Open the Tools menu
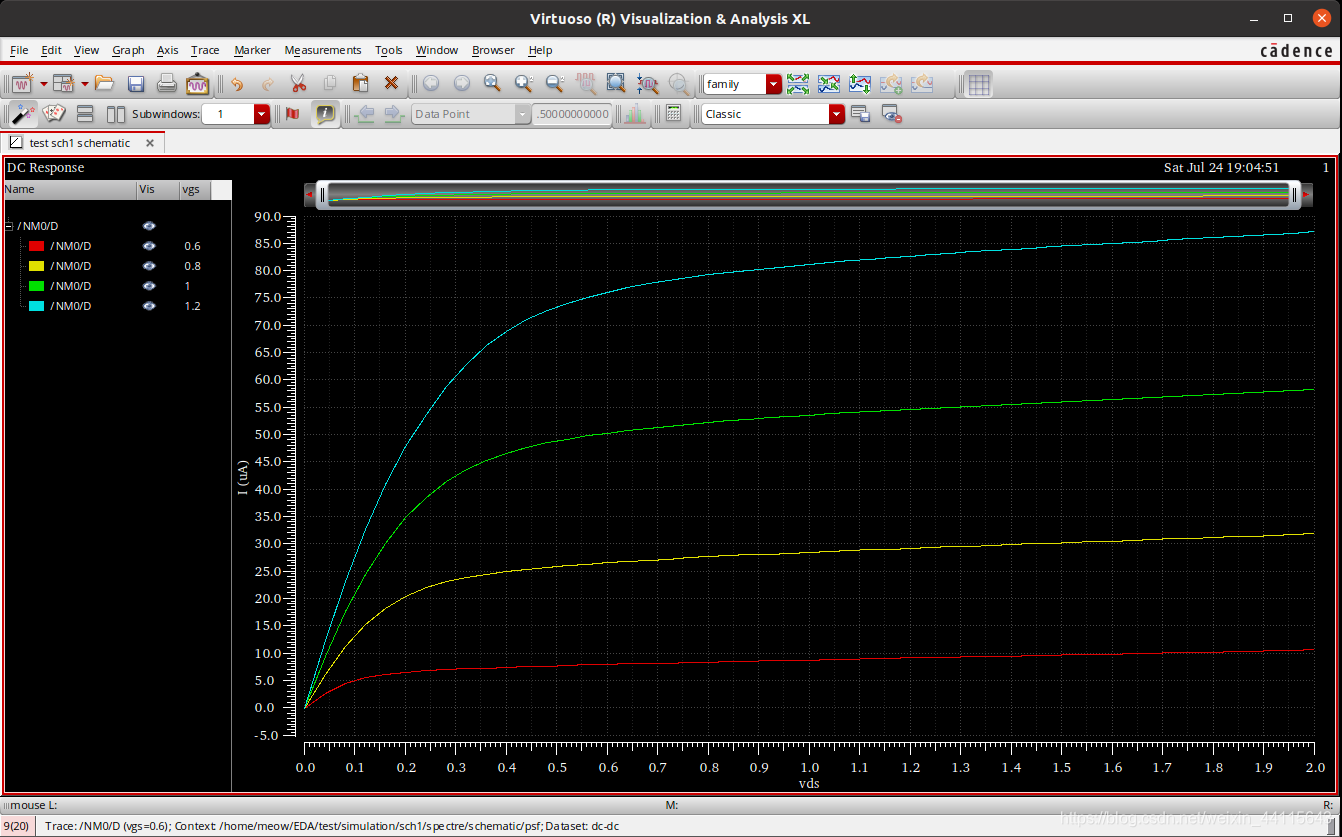This screenshot has width=1342, height=837. (389, 50)
